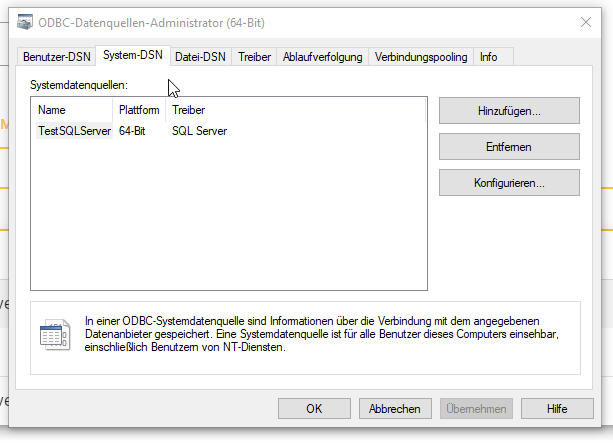
Task: Click the data source icon beside the description
Action: pos(51,334)
